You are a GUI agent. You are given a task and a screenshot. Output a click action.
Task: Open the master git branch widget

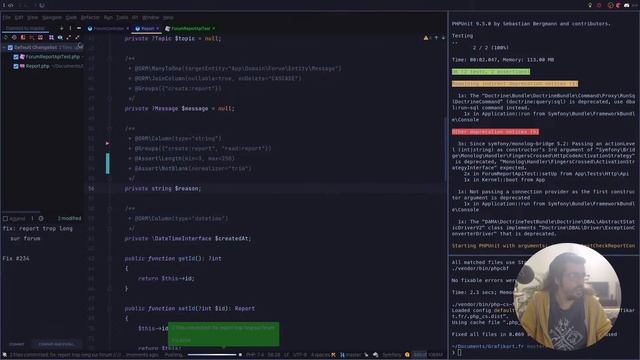click(351, 355)
